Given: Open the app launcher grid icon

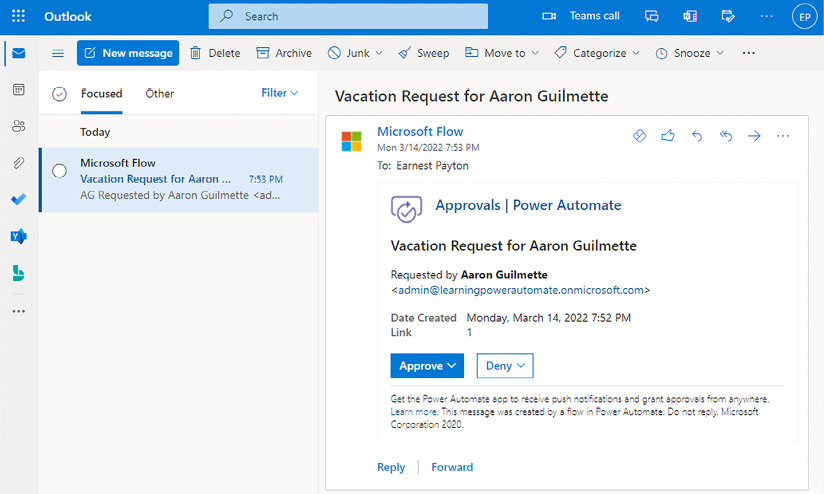Looking at the screenshot, I should 18,16.
